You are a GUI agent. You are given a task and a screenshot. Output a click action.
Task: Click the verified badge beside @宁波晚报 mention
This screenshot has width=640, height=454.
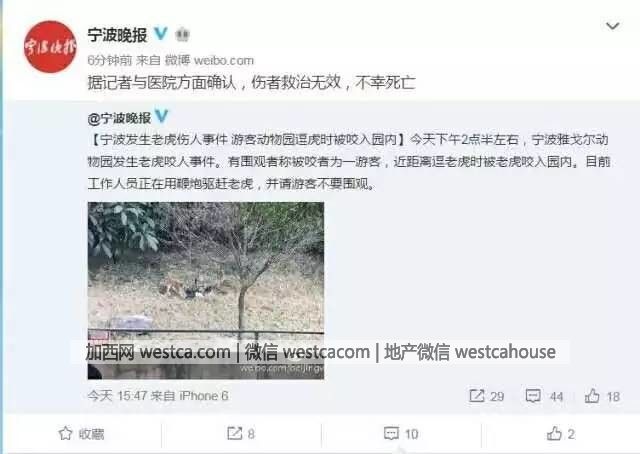162,116
